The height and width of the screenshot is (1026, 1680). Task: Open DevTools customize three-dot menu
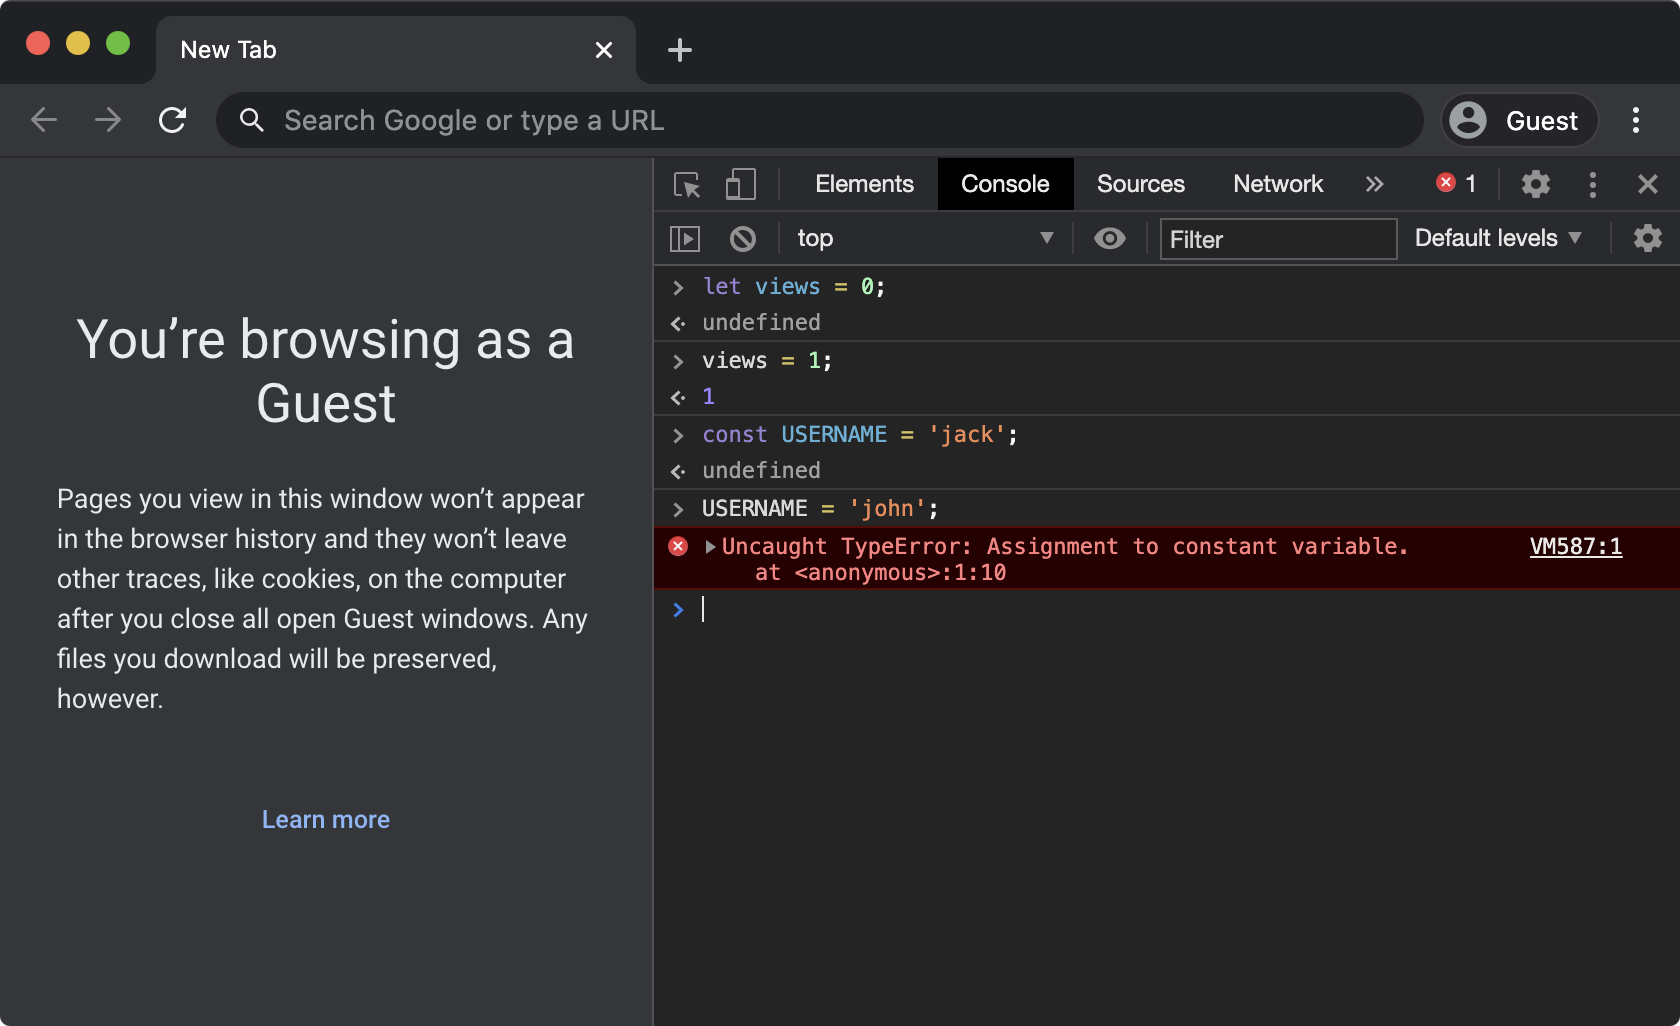point(1593,184)
